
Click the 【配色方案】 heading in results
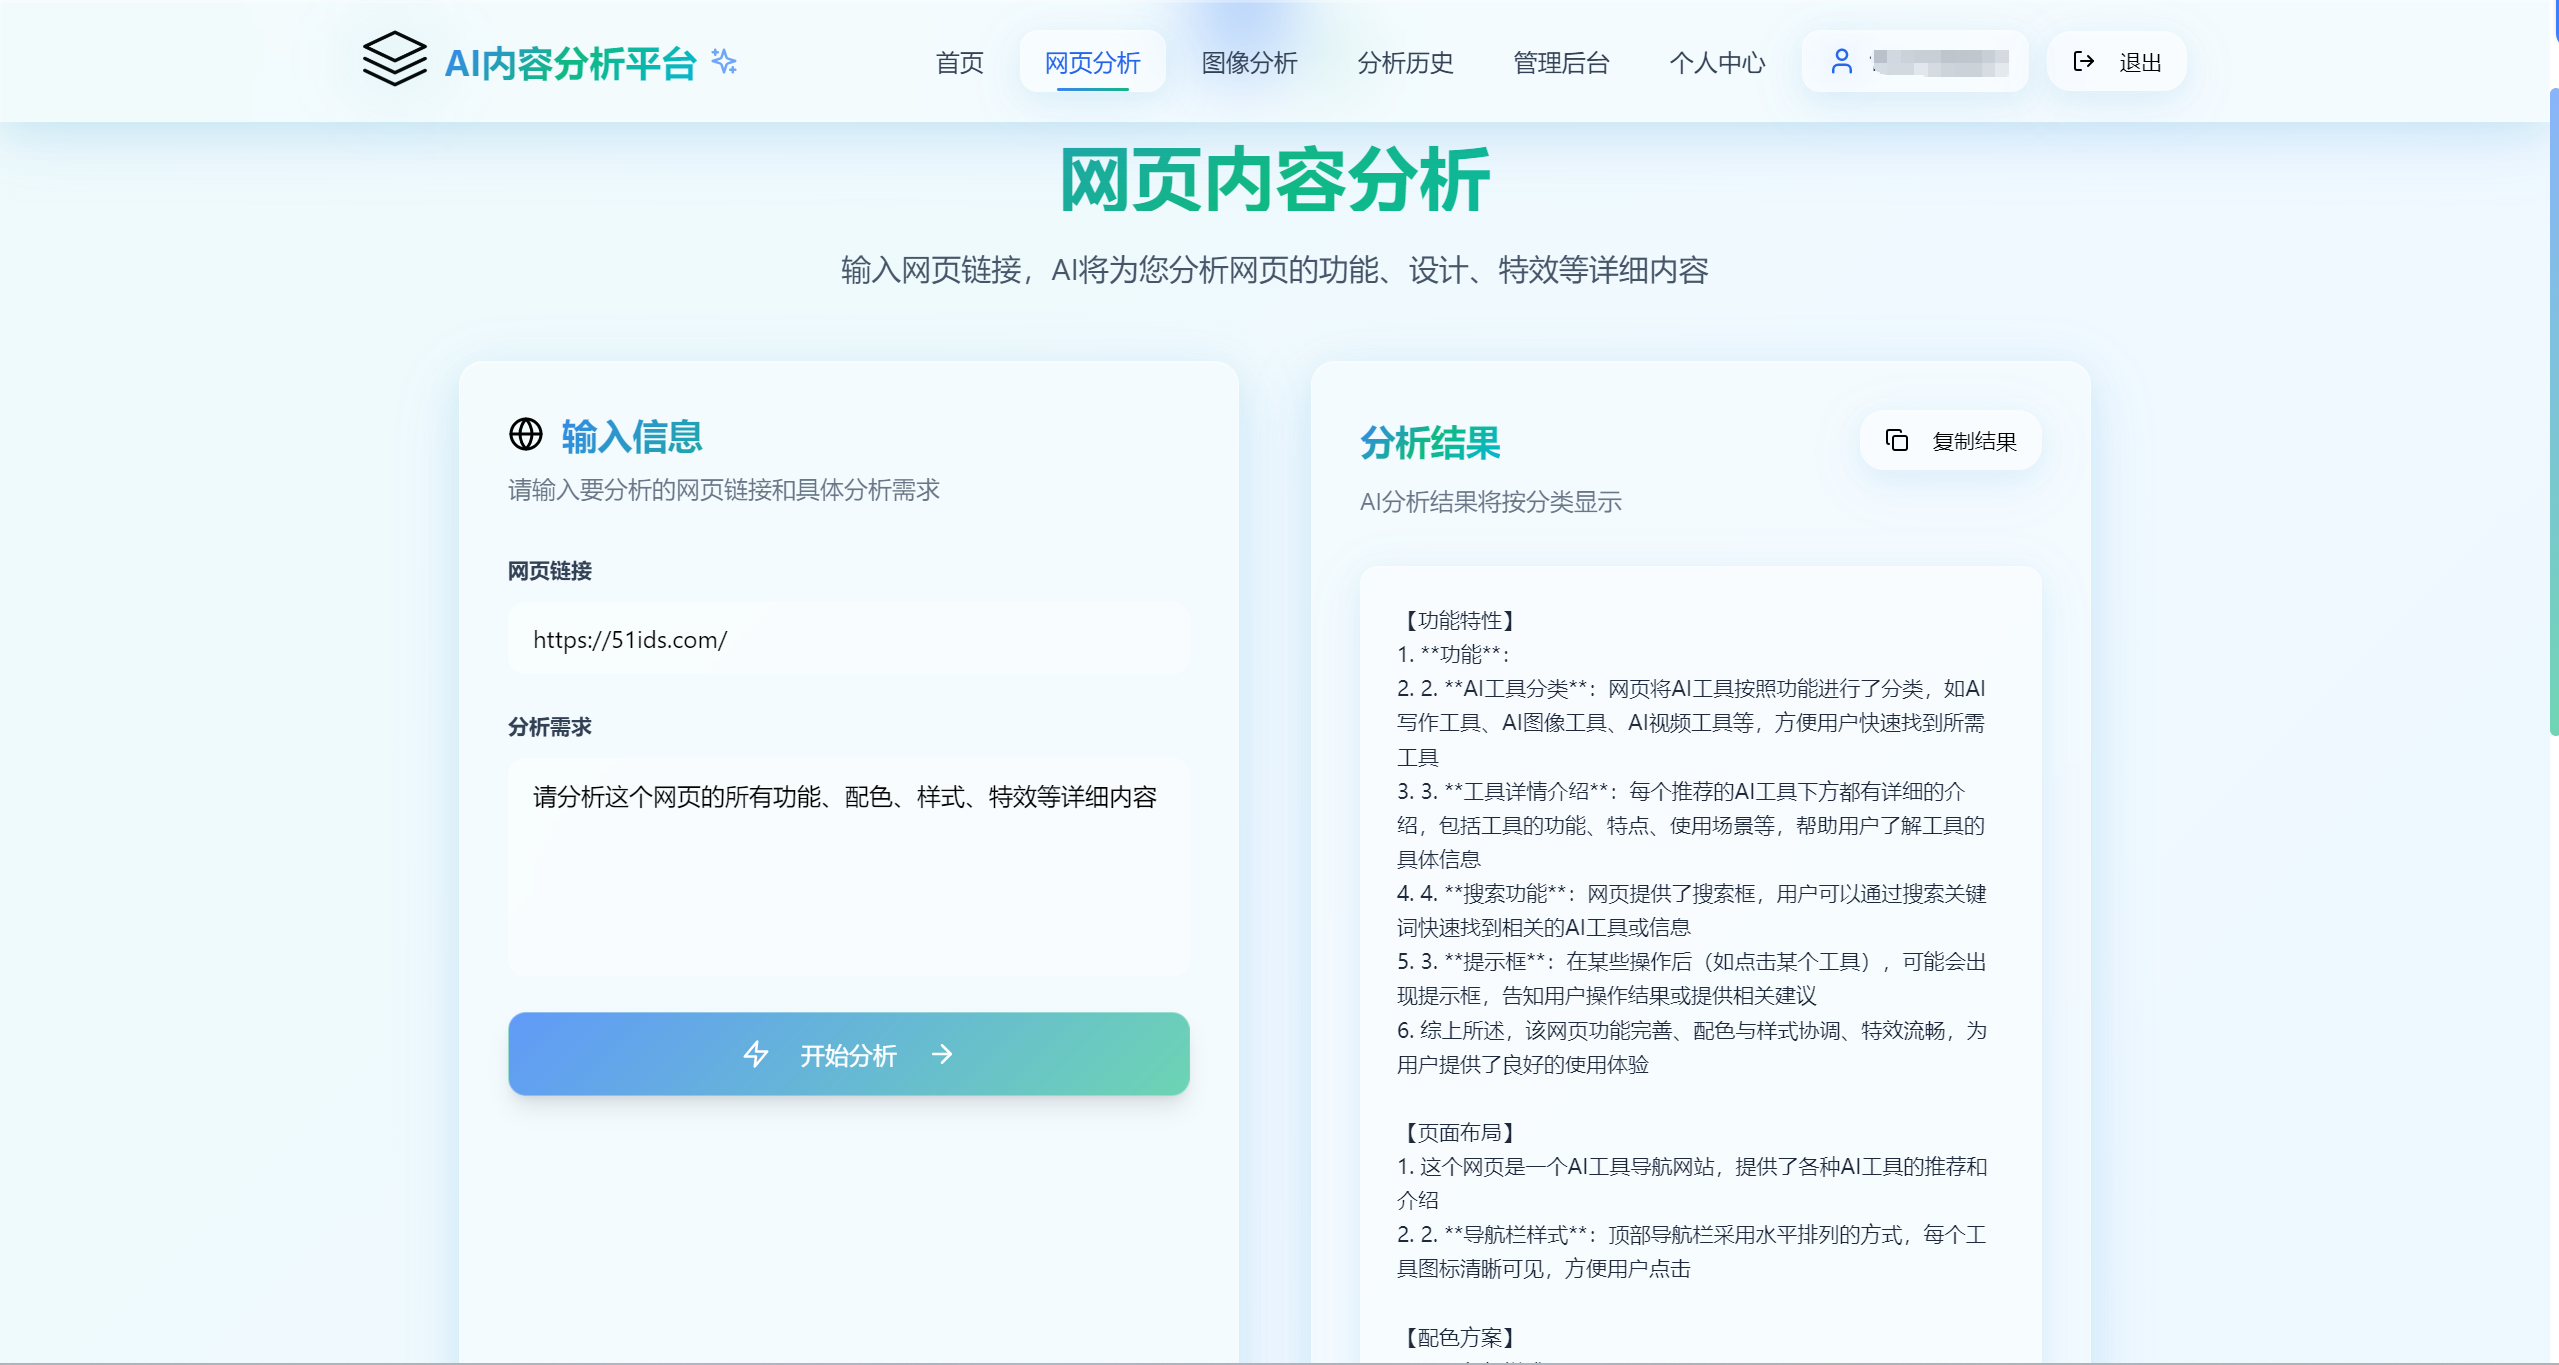(1459, 1337)
